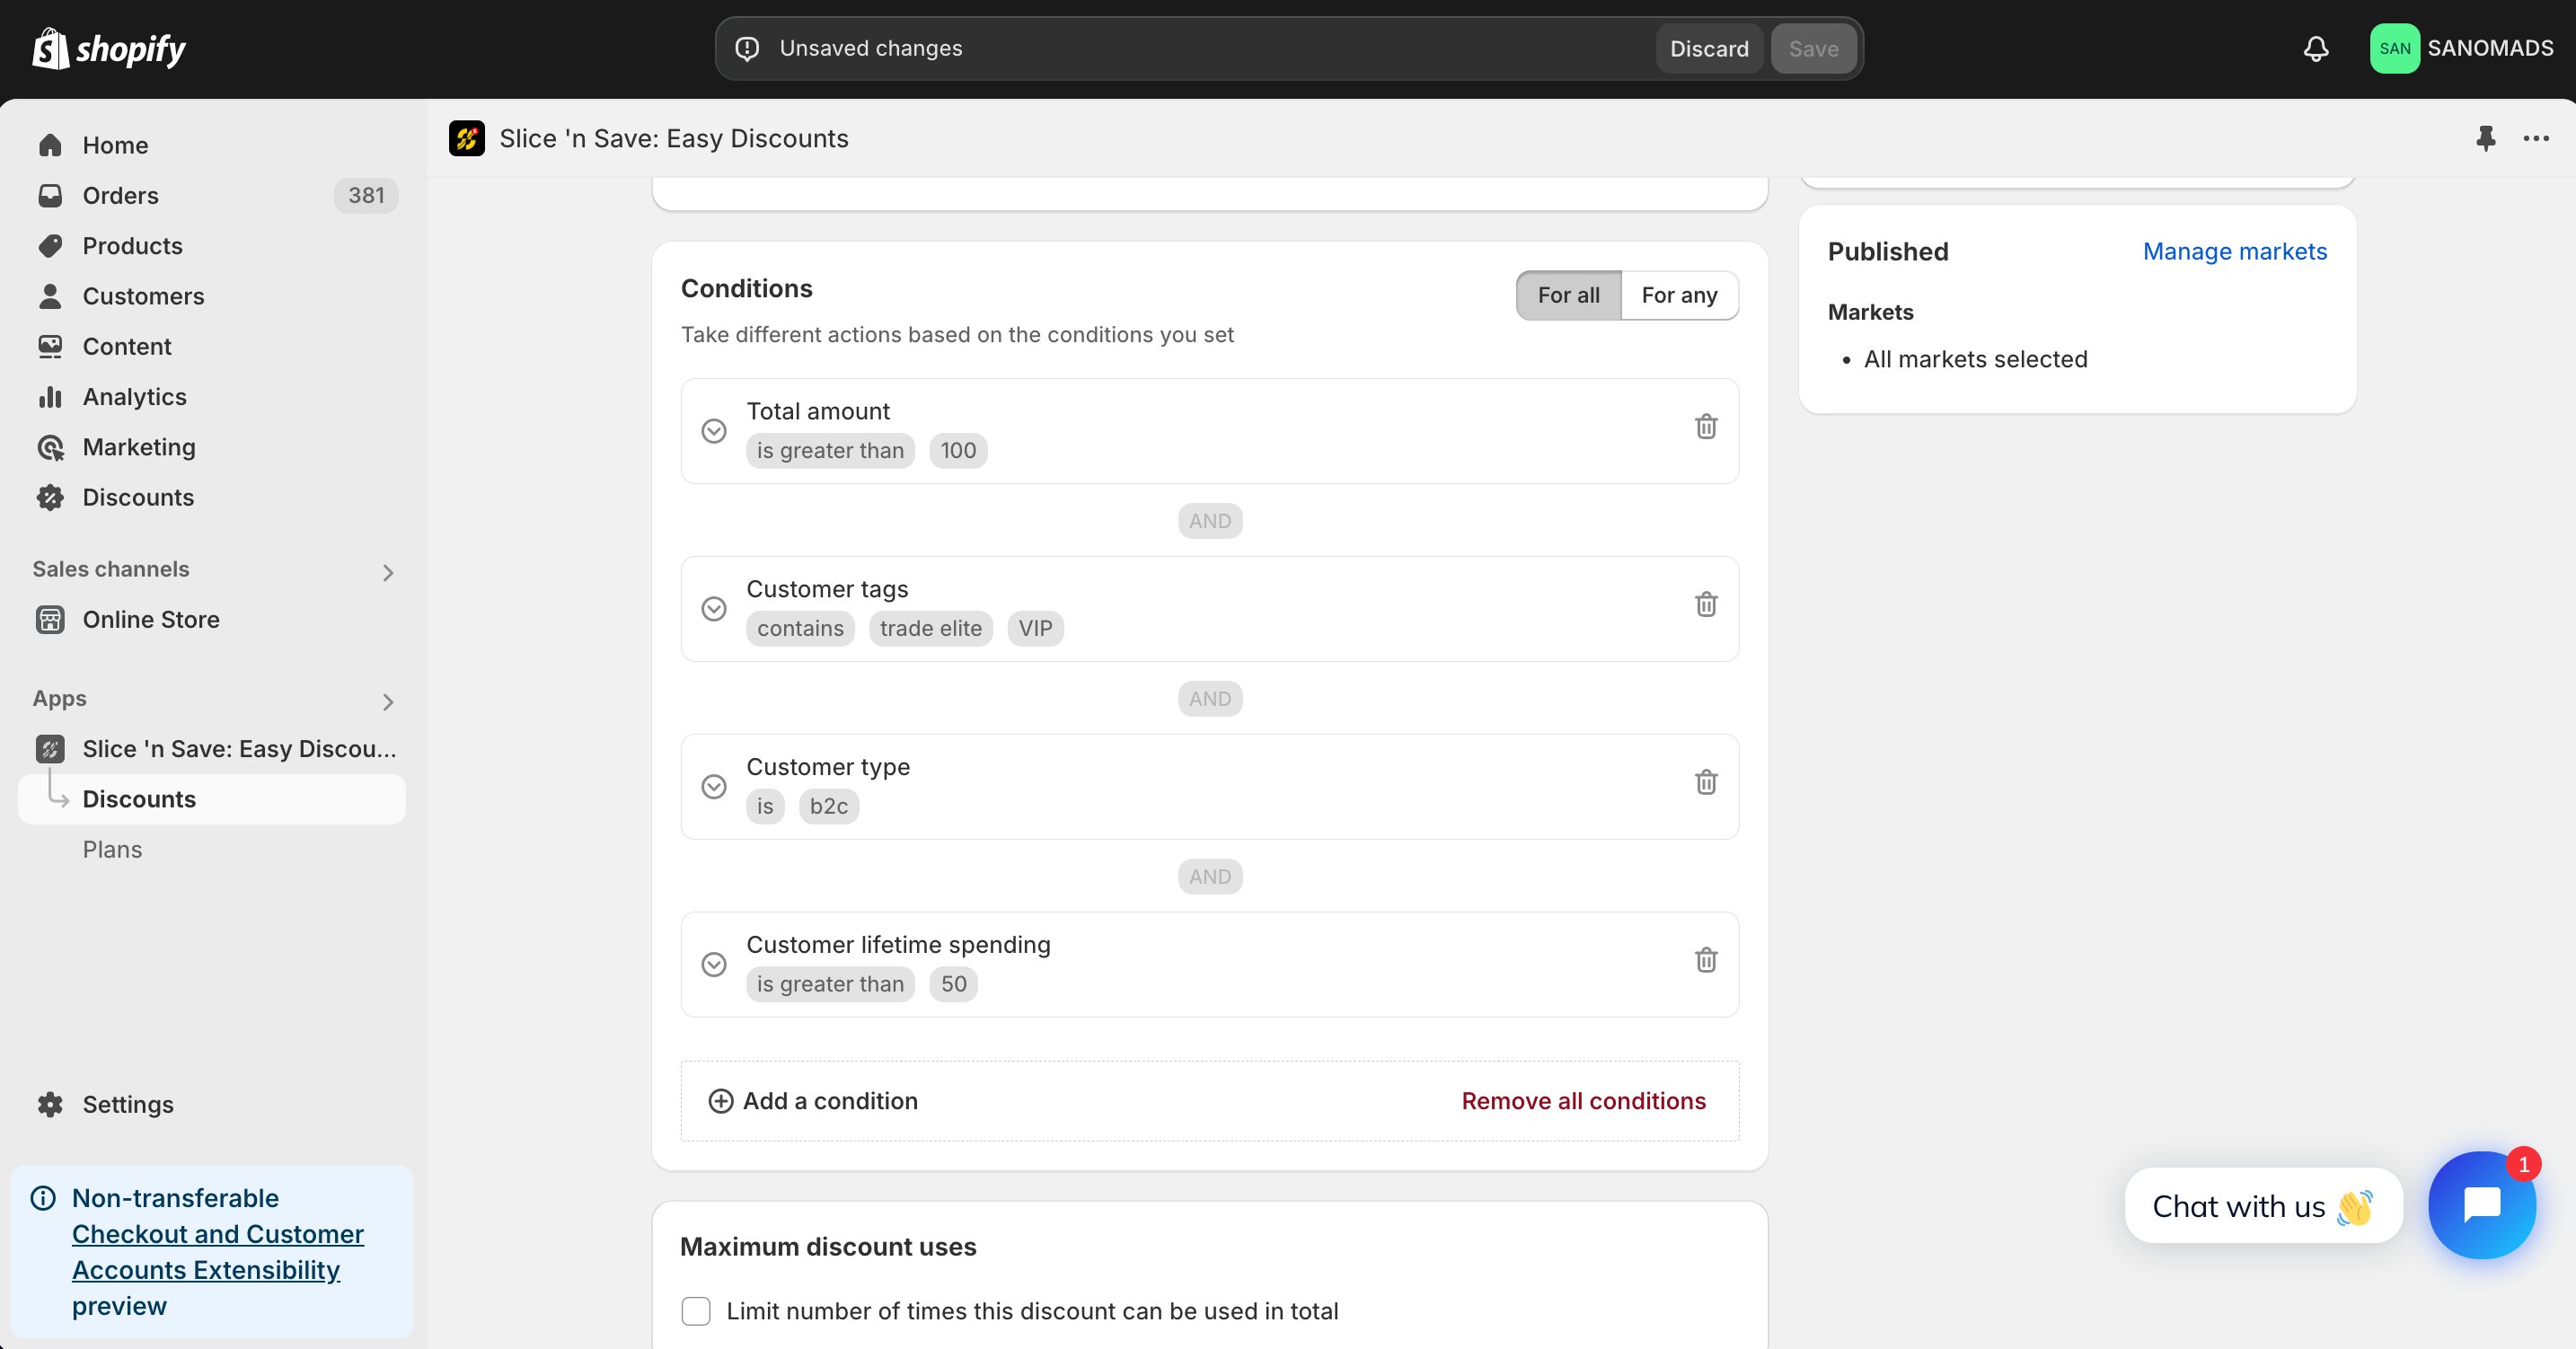
Task: Check Limit number of times discount used
Action: (x=696, y=1311)
